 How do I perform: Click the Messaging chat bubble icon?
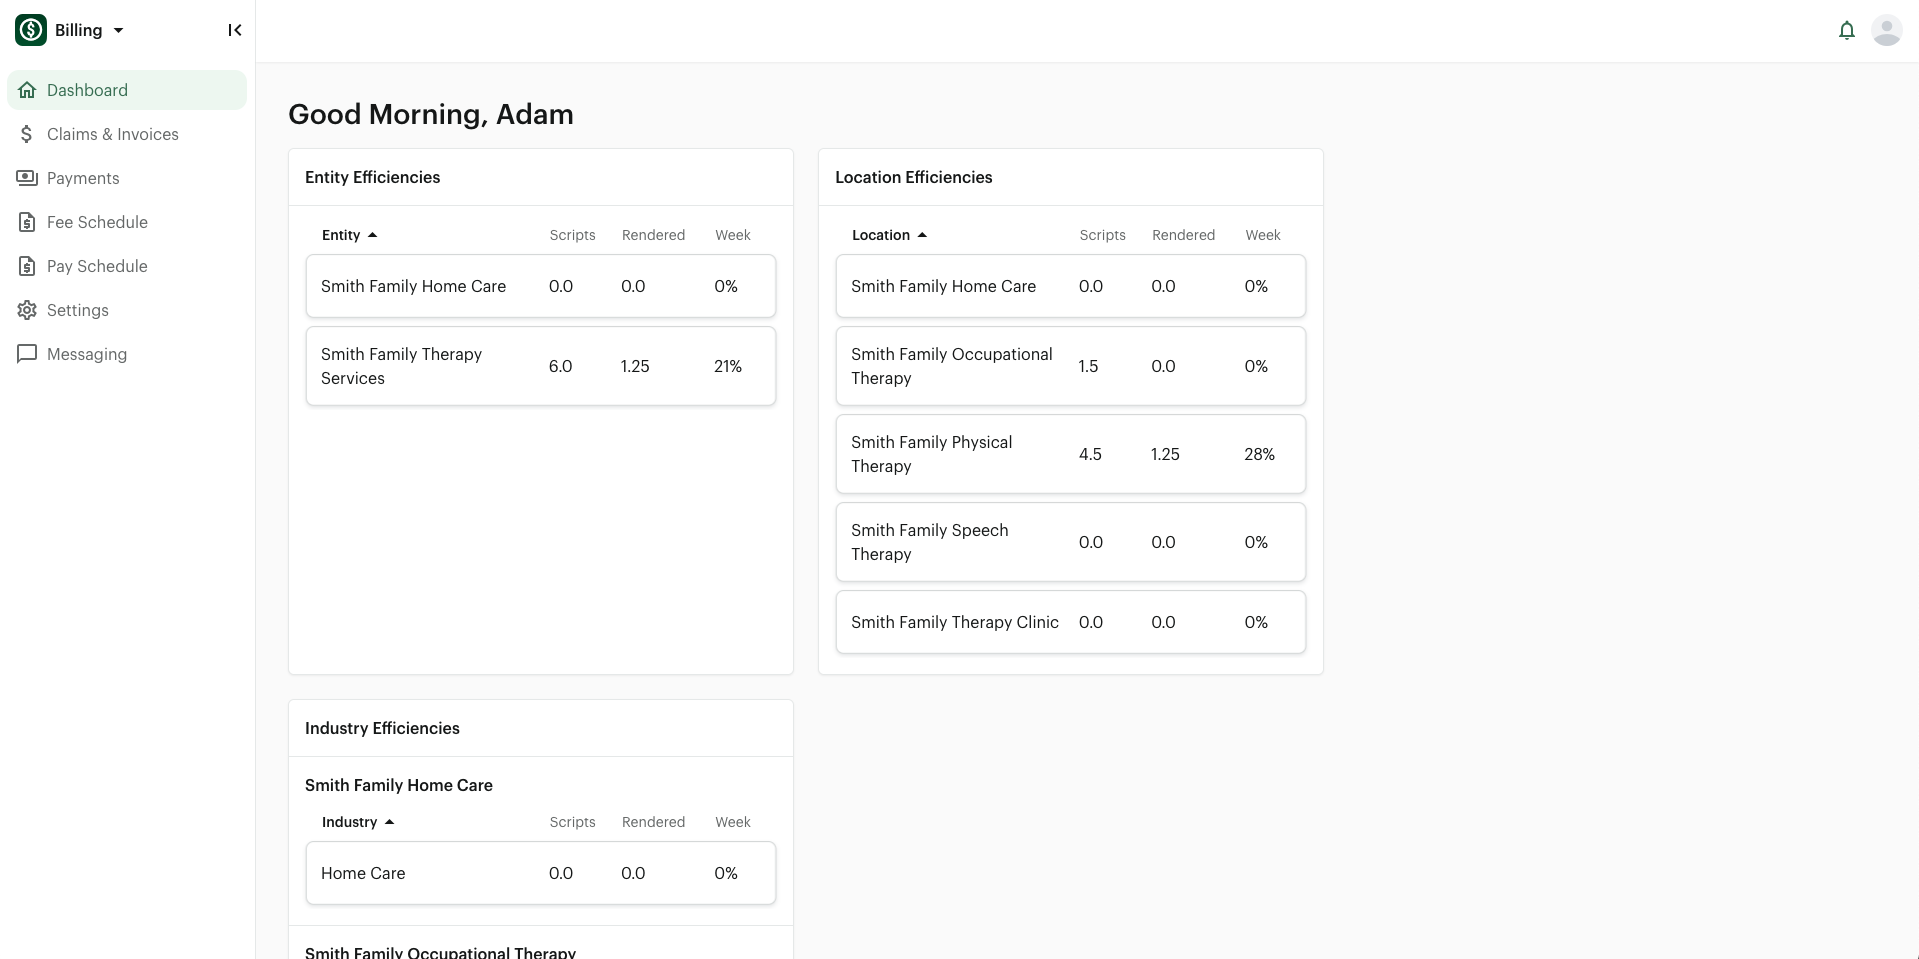(x=27, y=354)
